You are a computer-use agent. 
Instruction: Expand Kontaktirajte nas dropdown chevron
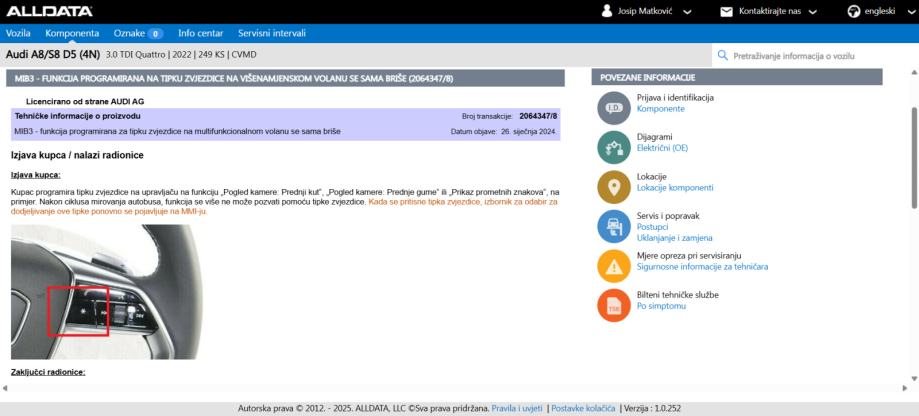tap(812, 12)
